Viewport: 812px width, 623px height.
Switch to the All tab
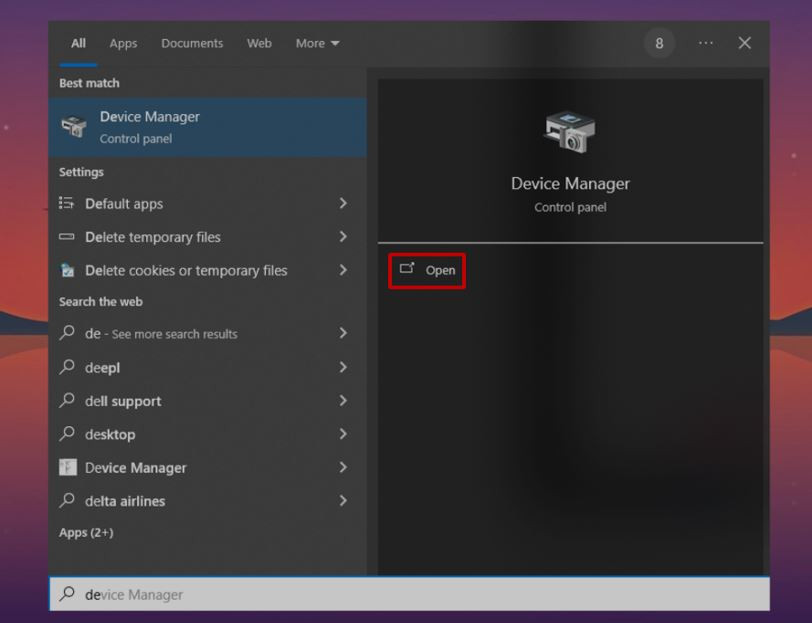pos(78,44)
